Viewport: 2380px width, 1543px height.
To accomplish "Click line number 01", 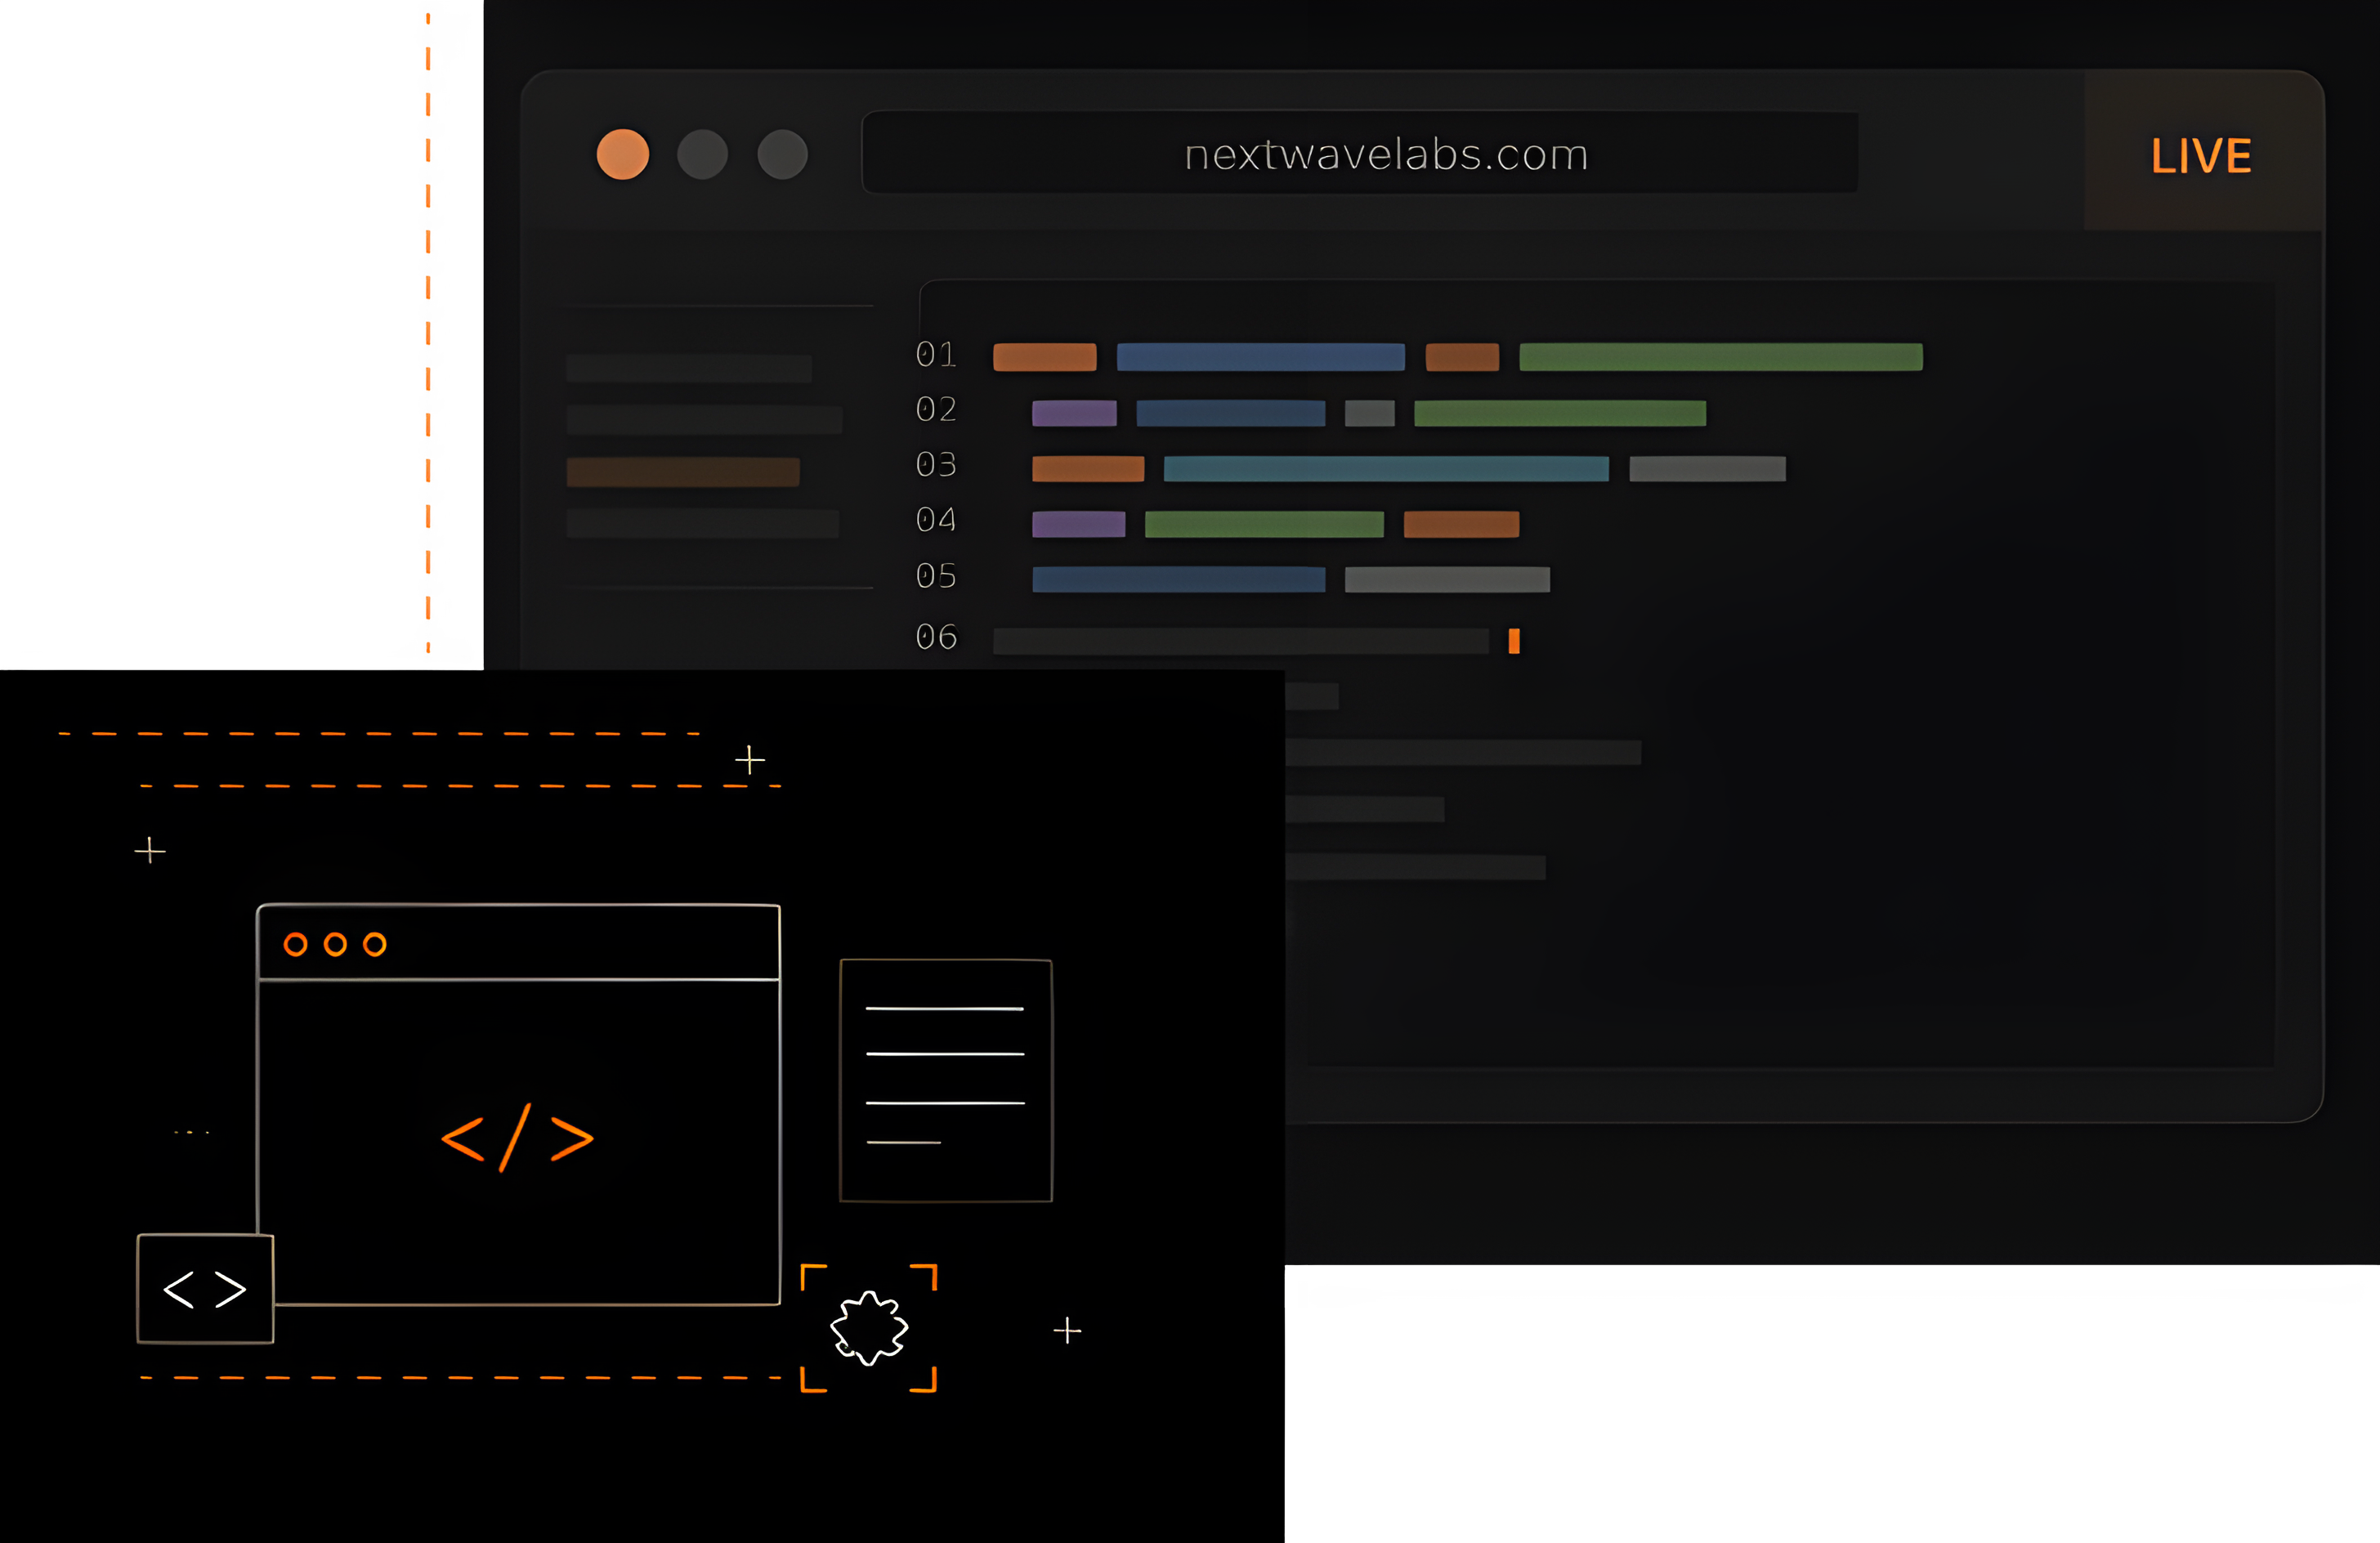I will pos(936,354).
